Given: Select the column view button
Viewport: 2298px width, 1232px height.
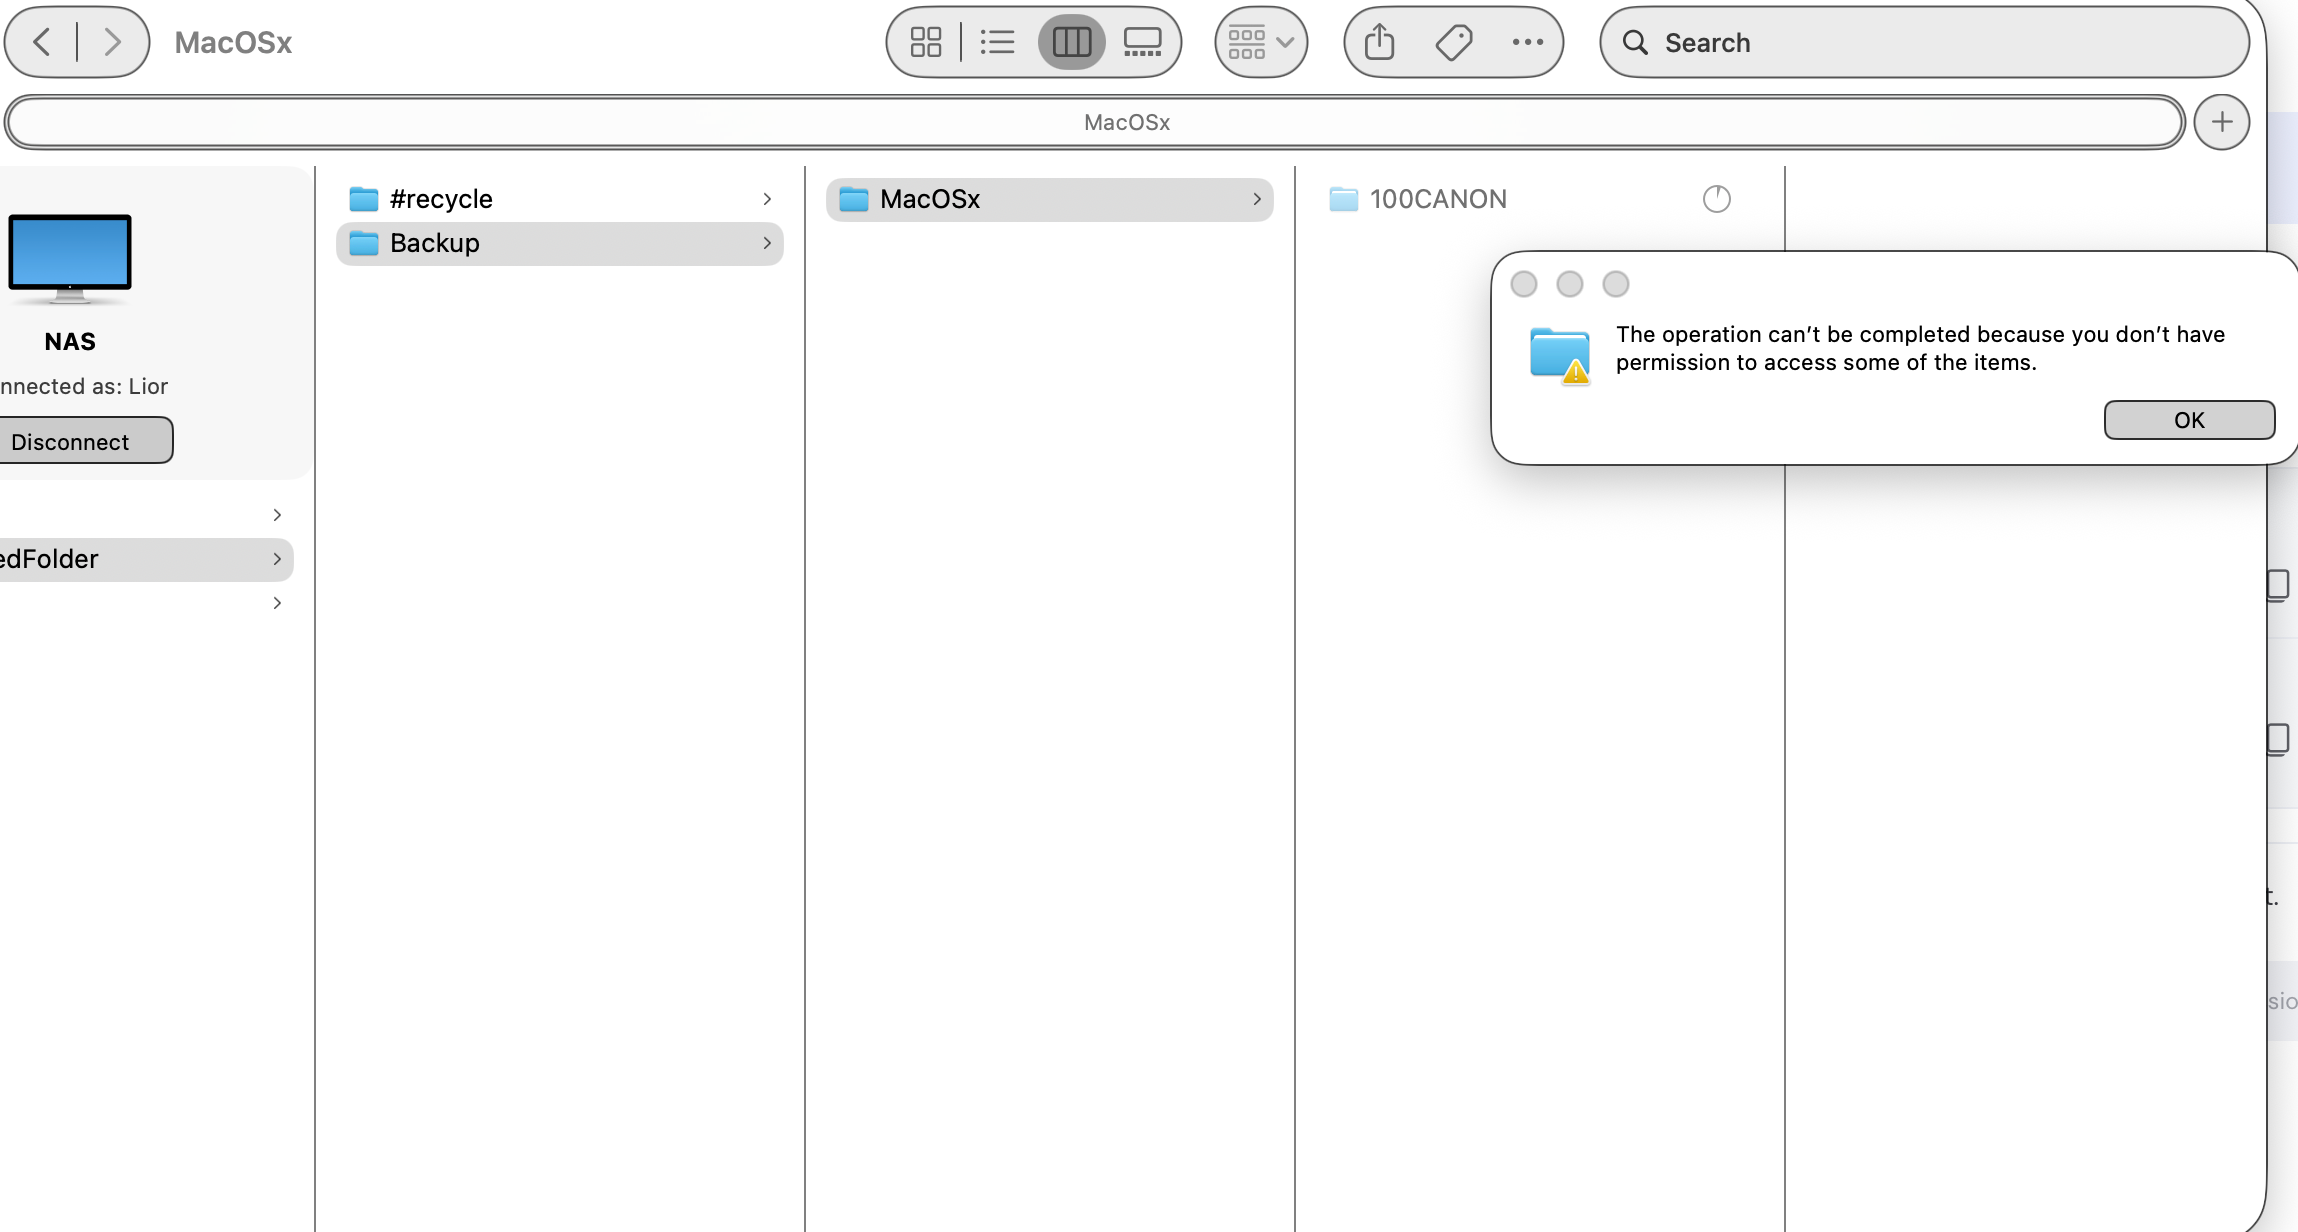Looking at the screenshot, I should pos(1071,42).
